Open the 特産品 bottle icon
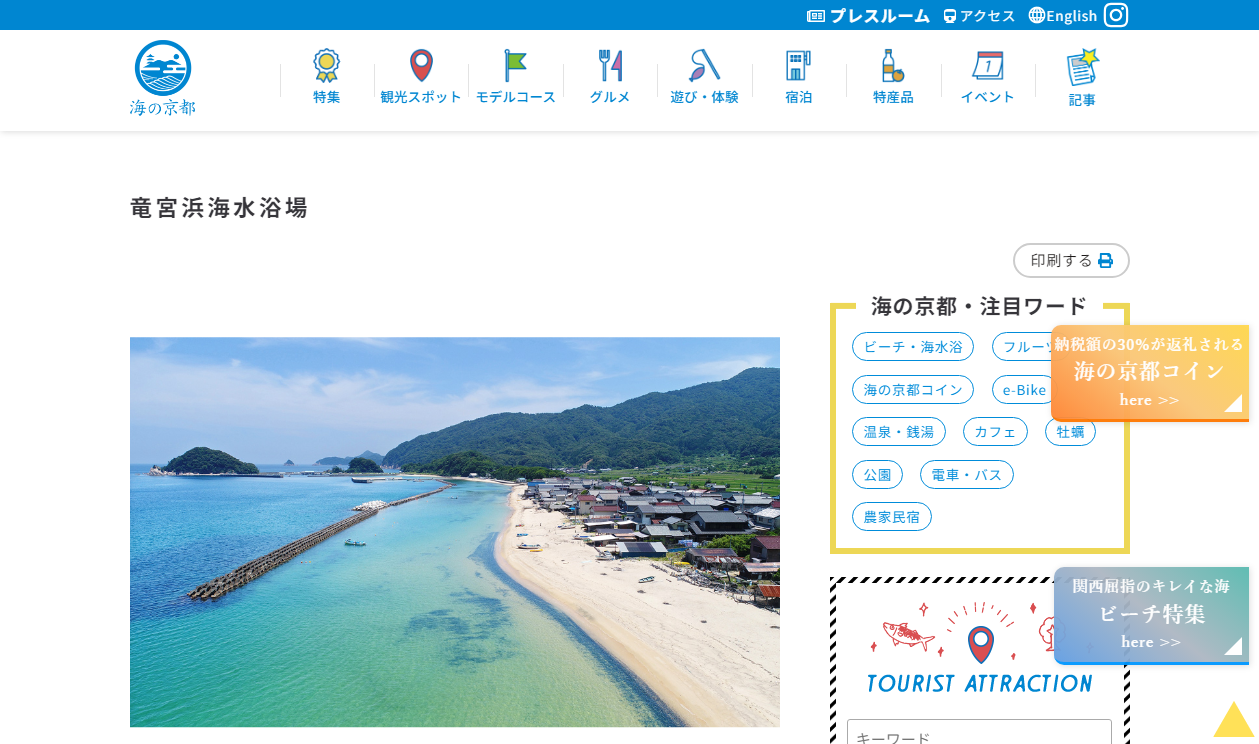Viewport: 1259px width, 744px height. coord(892,66)
